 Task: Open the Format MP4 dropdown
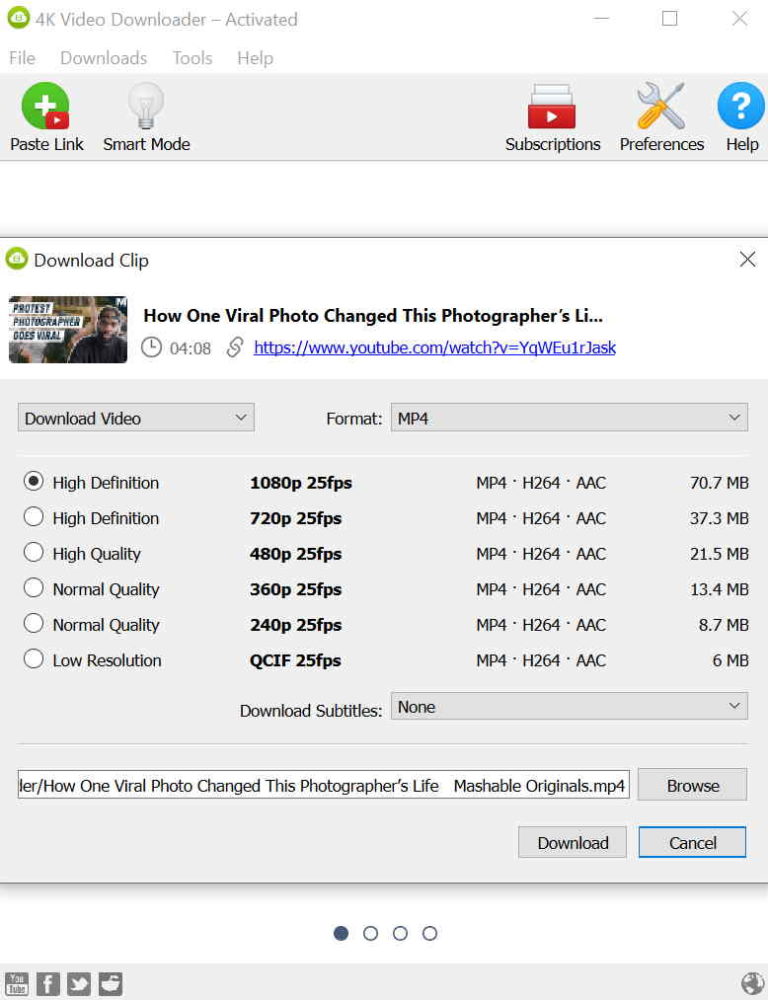[569, 418]
